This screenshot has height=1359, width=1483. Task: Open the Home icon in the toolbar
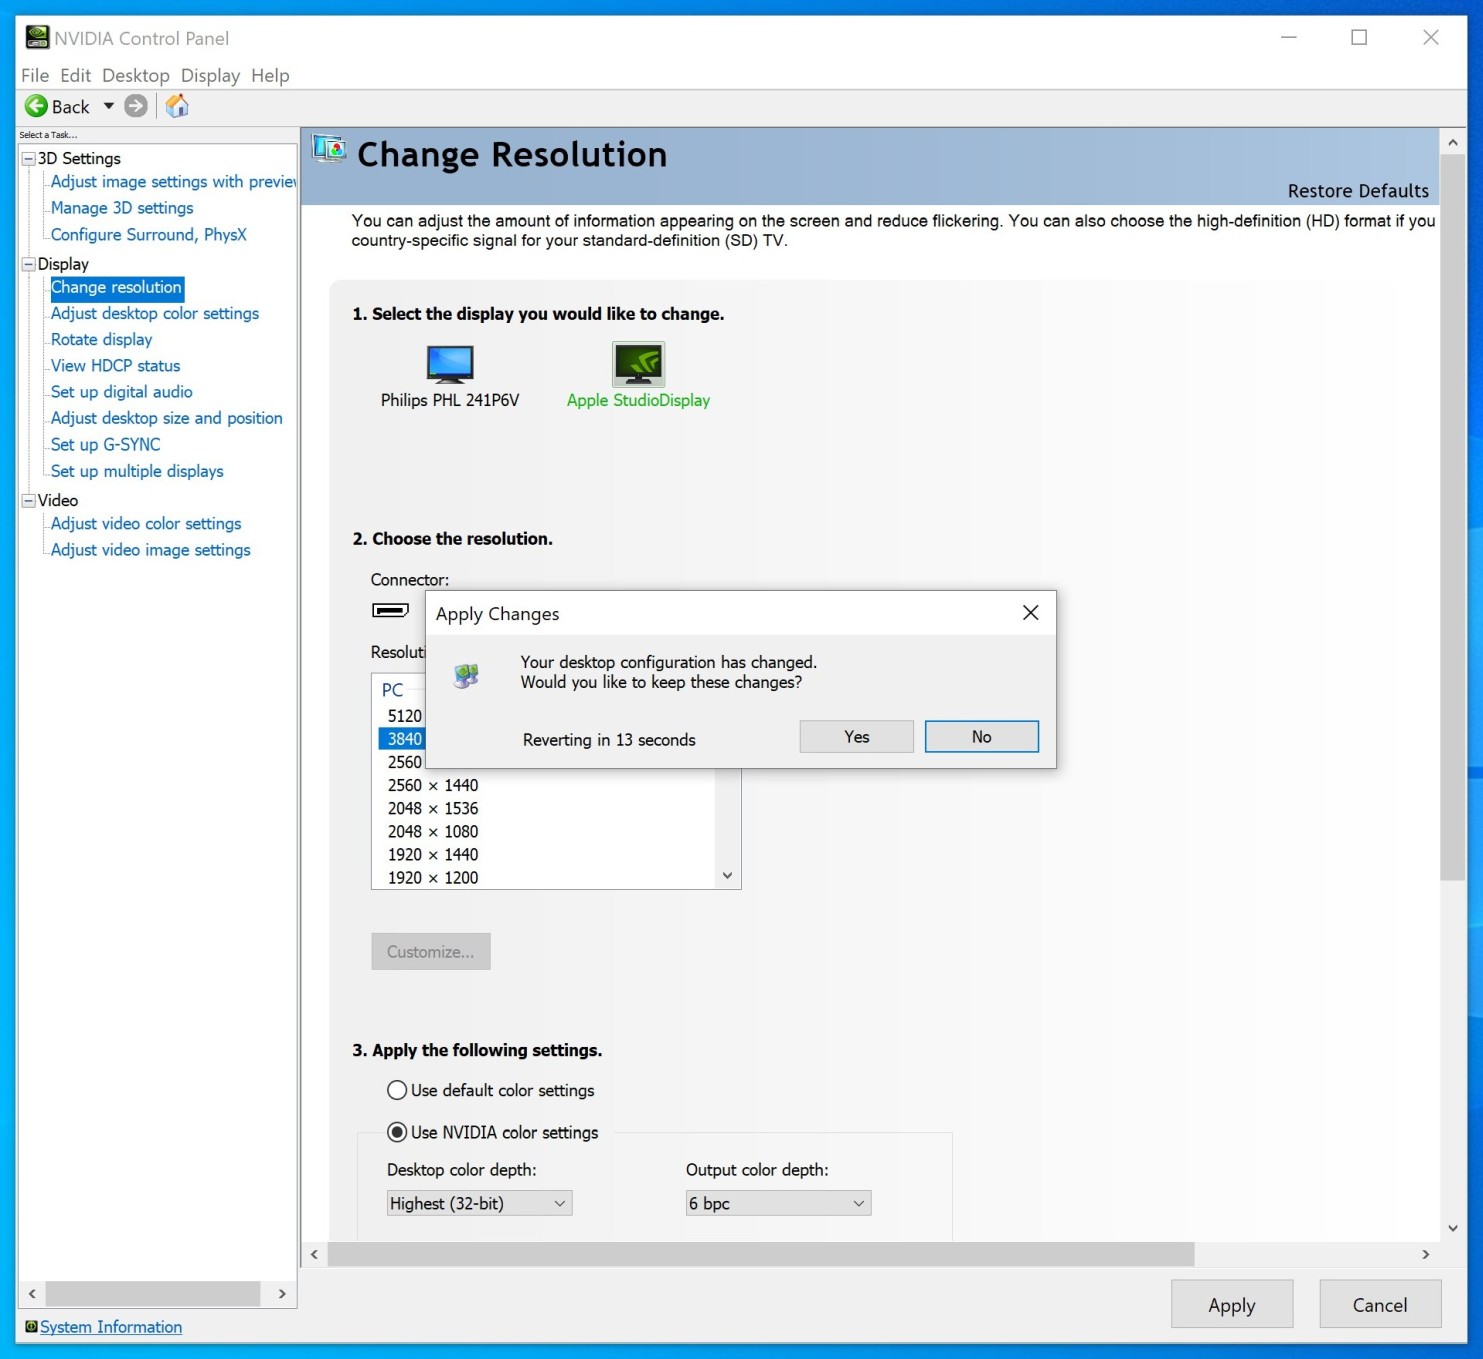click(177, 106)
